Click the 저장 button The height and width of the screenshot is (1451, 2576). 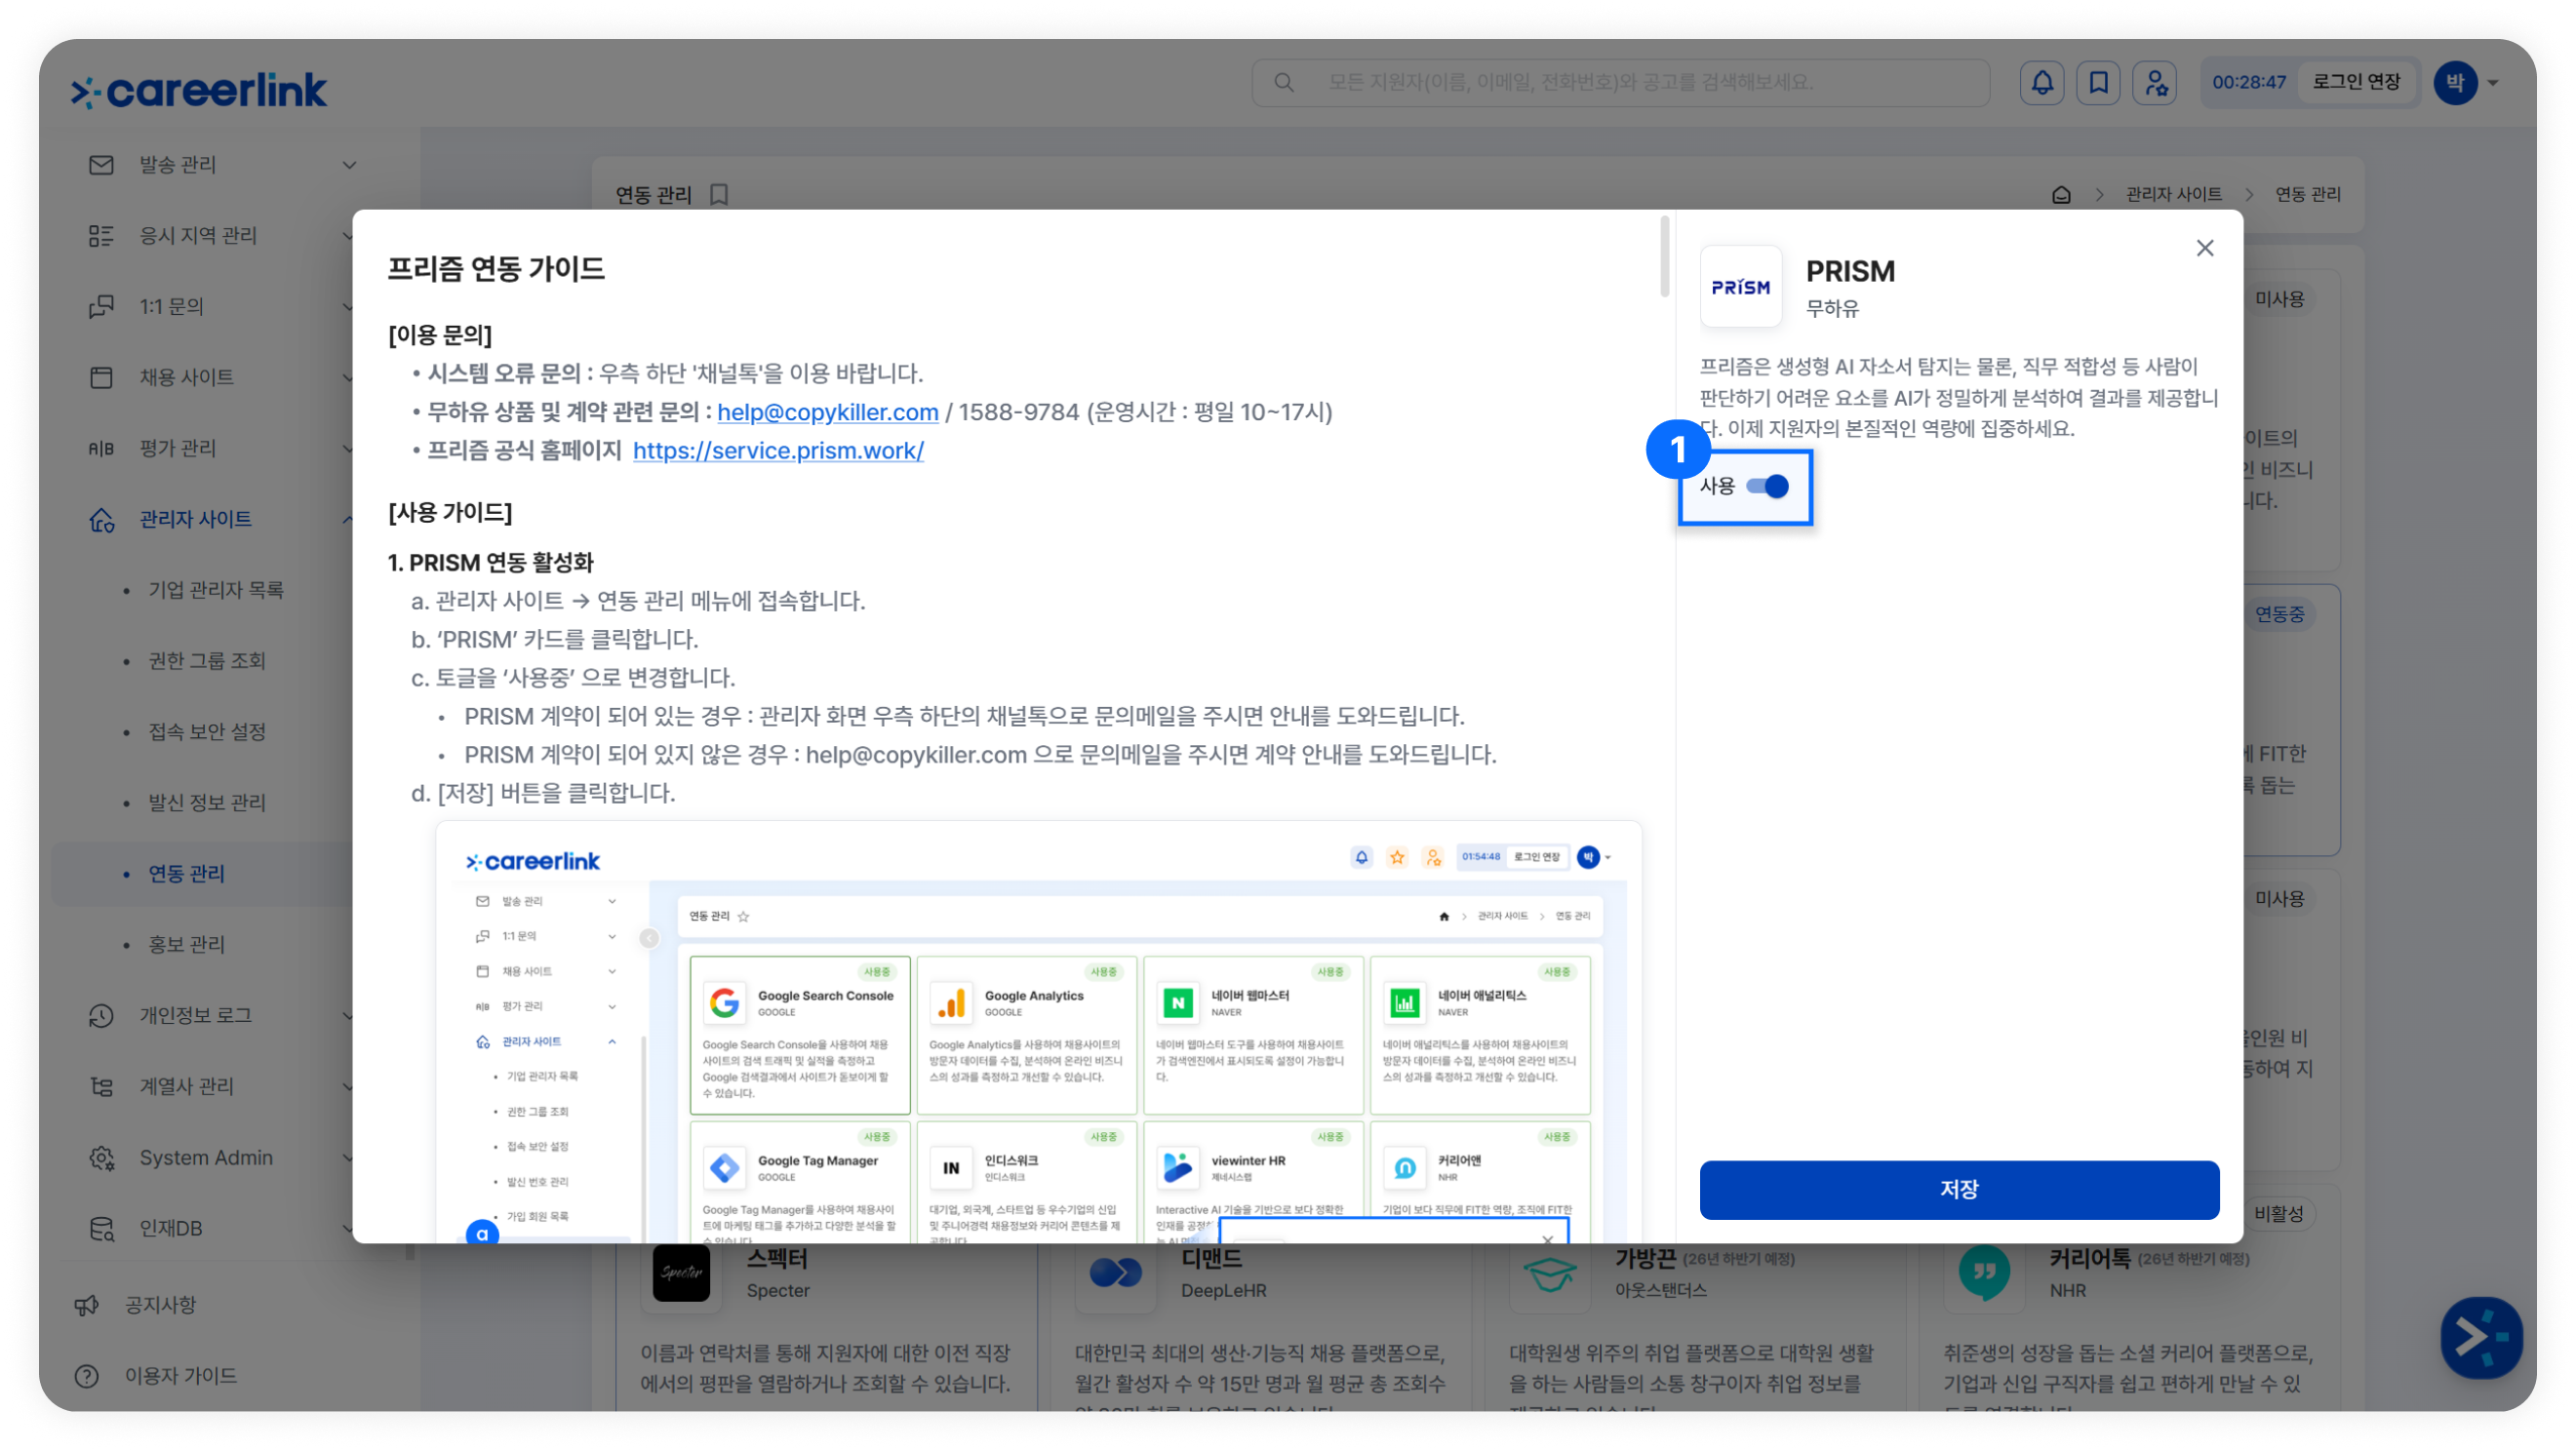coord(1959,1190)
